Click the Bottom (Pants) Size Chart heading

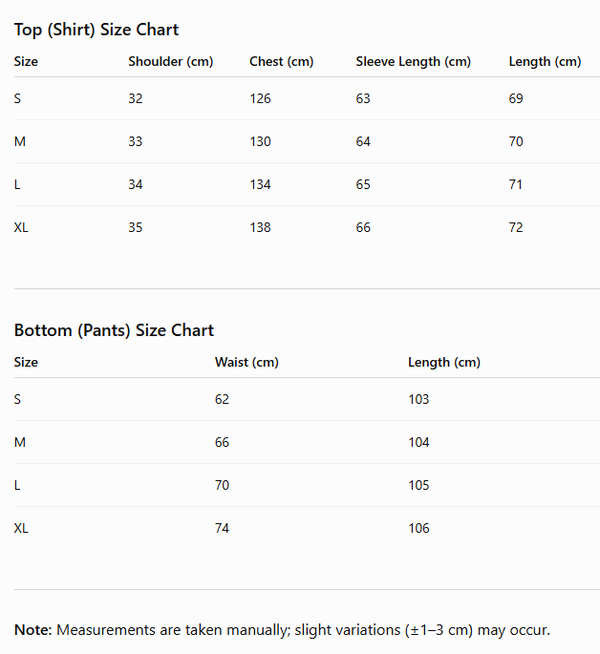[x=114, y=330]
